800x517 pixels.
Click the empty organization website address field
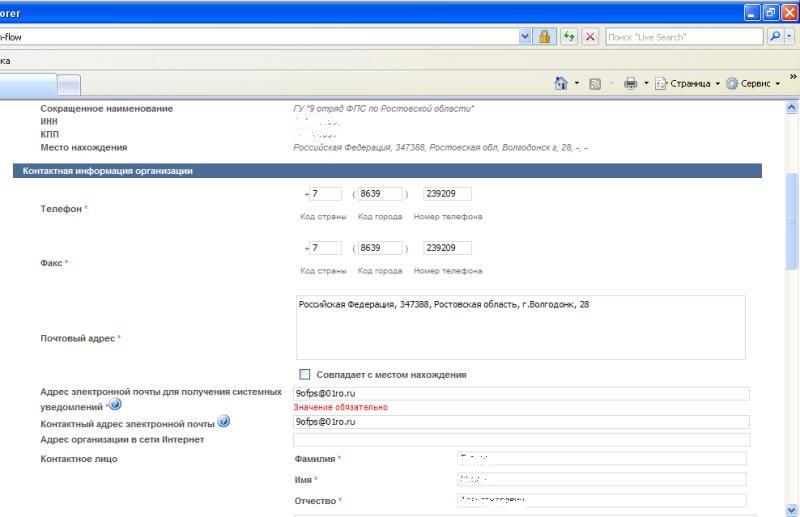tap(520, 440)
